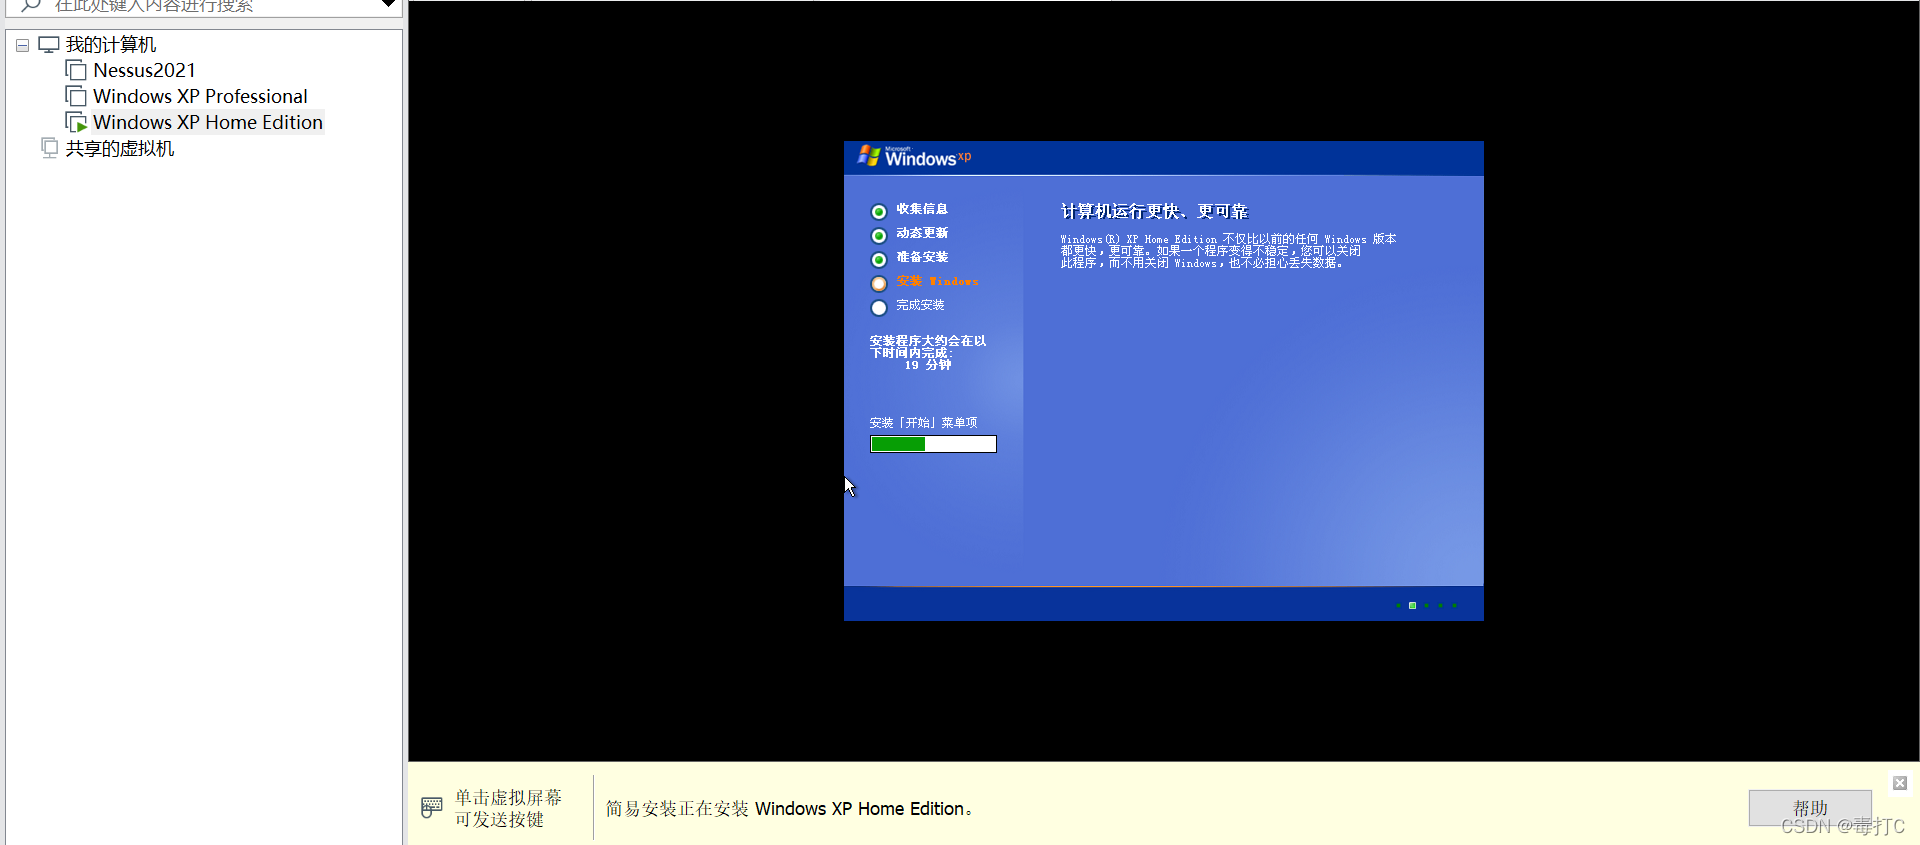Click the running Windows XP Home Edition icon

click(76, 122)
